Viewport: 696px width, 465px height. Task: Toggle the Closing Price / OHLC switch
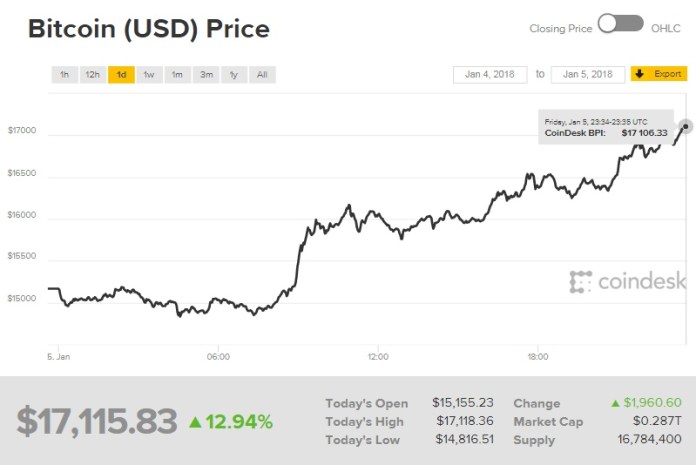(x=620, y=25)
